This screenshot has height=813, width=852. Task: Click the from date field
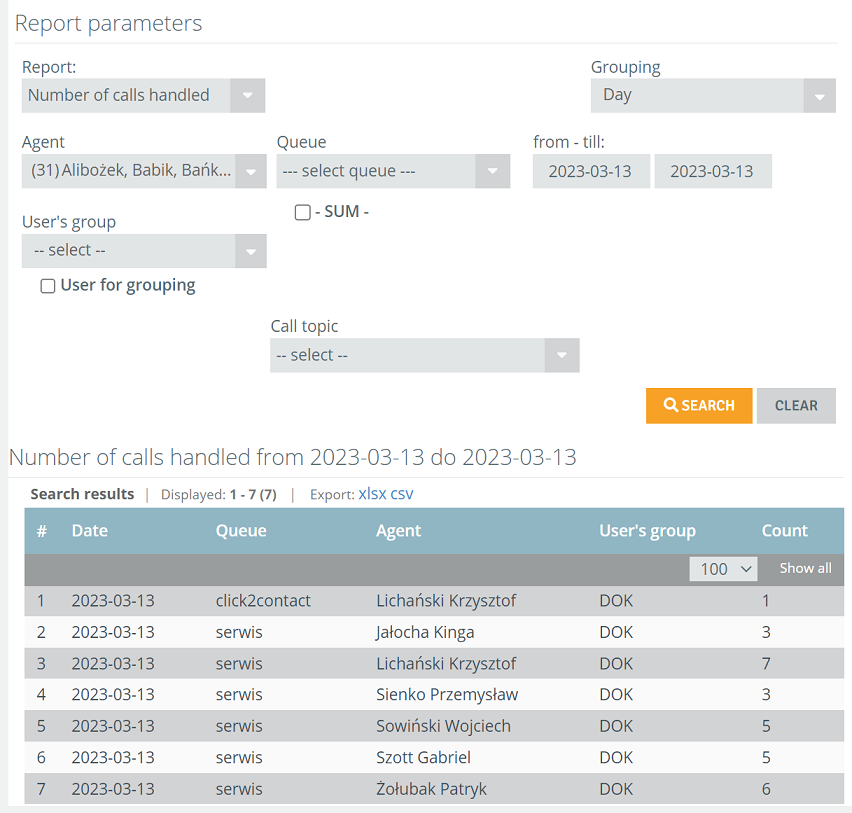coord(591,171)
